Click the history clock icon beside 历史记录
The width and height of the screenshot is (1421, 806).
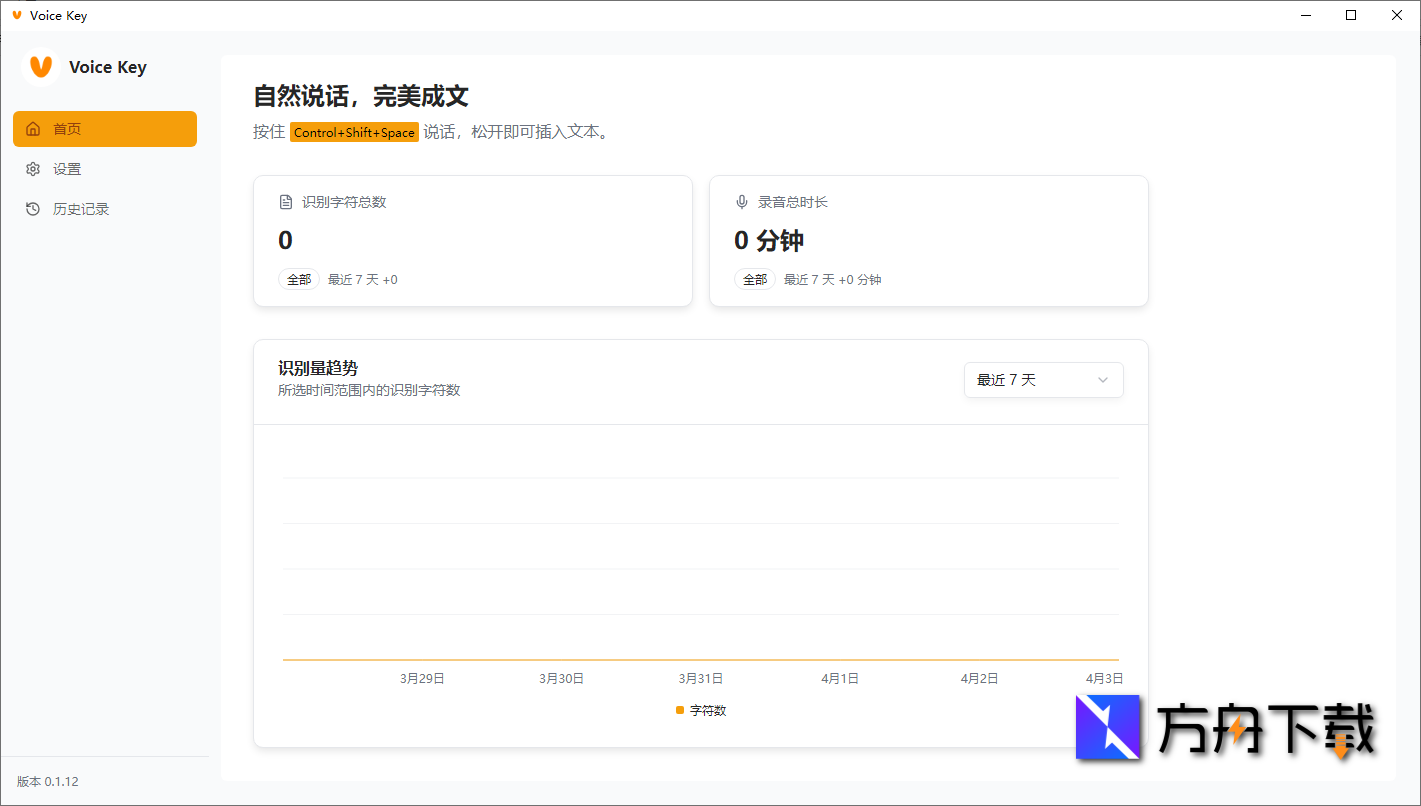33,208
